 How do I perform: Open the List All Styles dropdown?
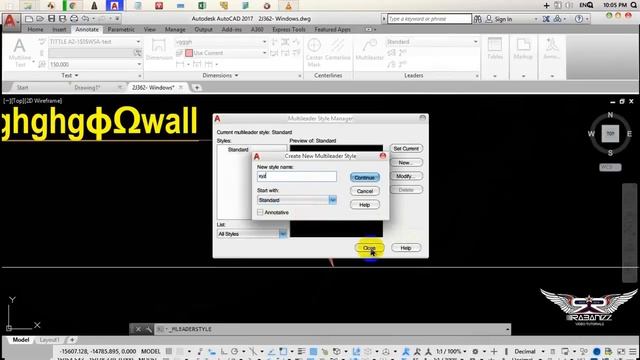[x=251, y=234]
